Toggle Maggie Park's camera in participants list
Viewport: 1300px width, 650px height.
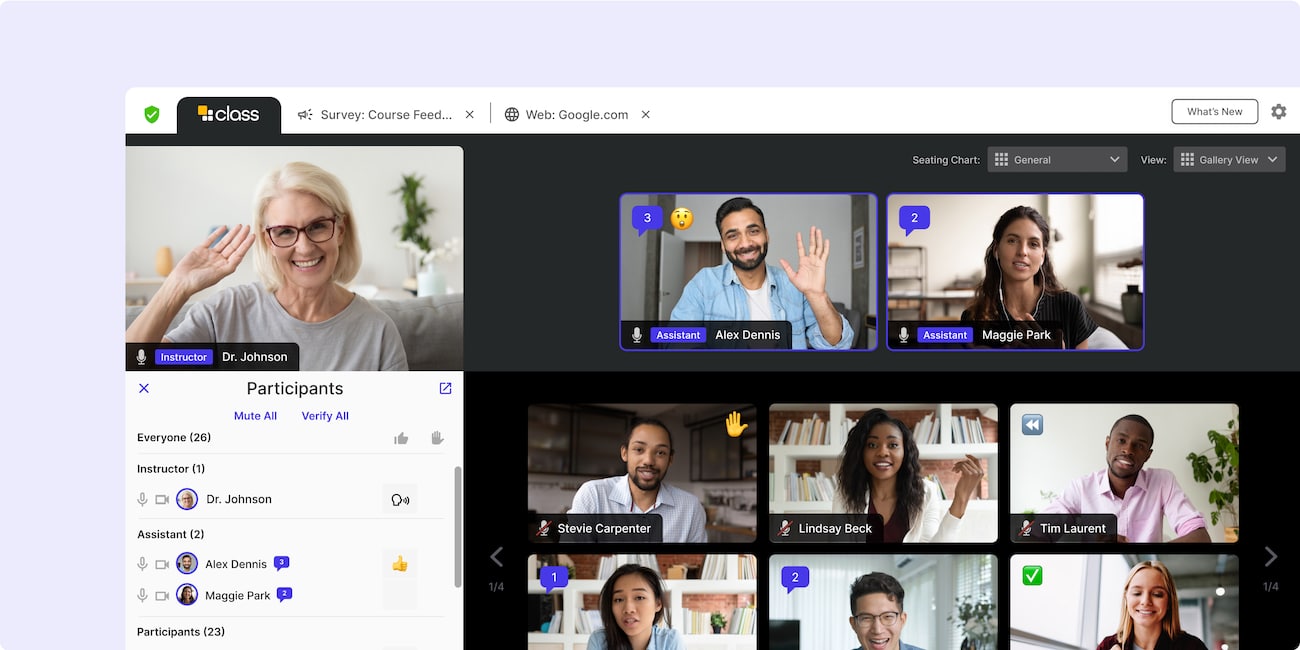(163, 594)
